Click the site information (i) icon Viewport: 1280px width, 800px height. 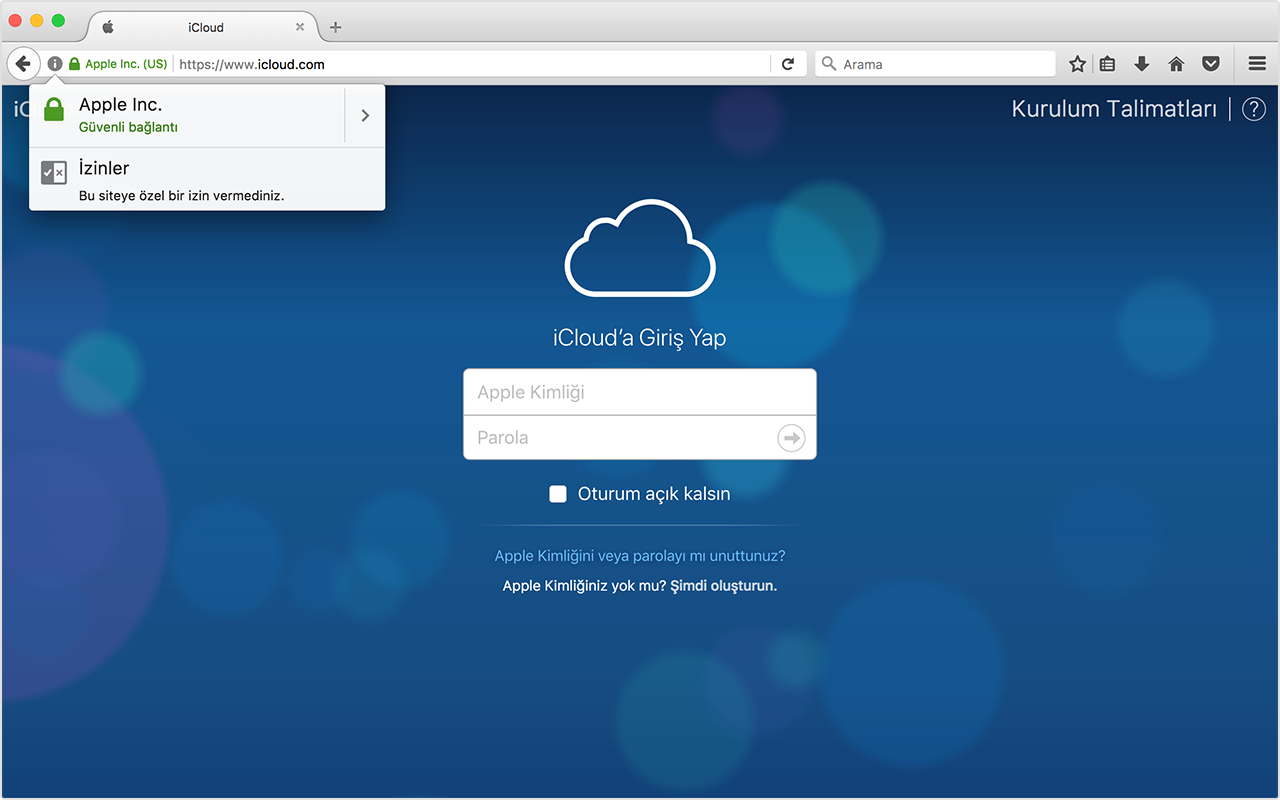[55, 64]
